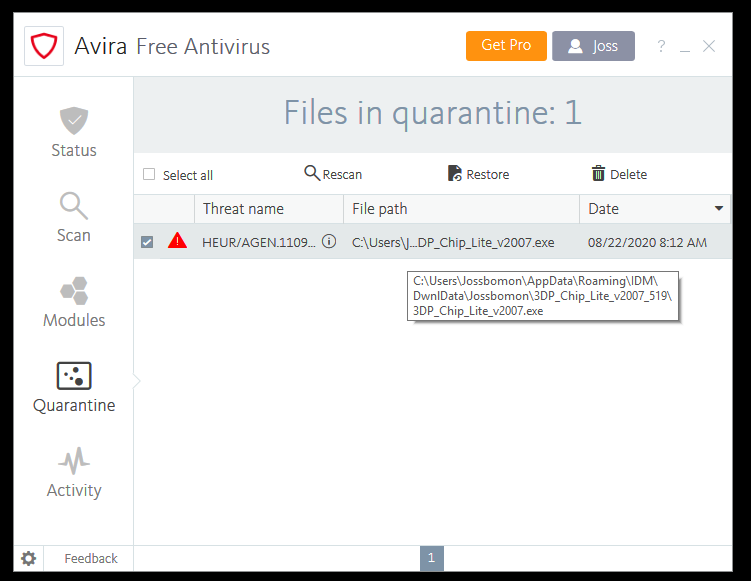Click the Select all text label
This screenshot has height=581, width=751.
pyautogui.click(x=188, y=175)
